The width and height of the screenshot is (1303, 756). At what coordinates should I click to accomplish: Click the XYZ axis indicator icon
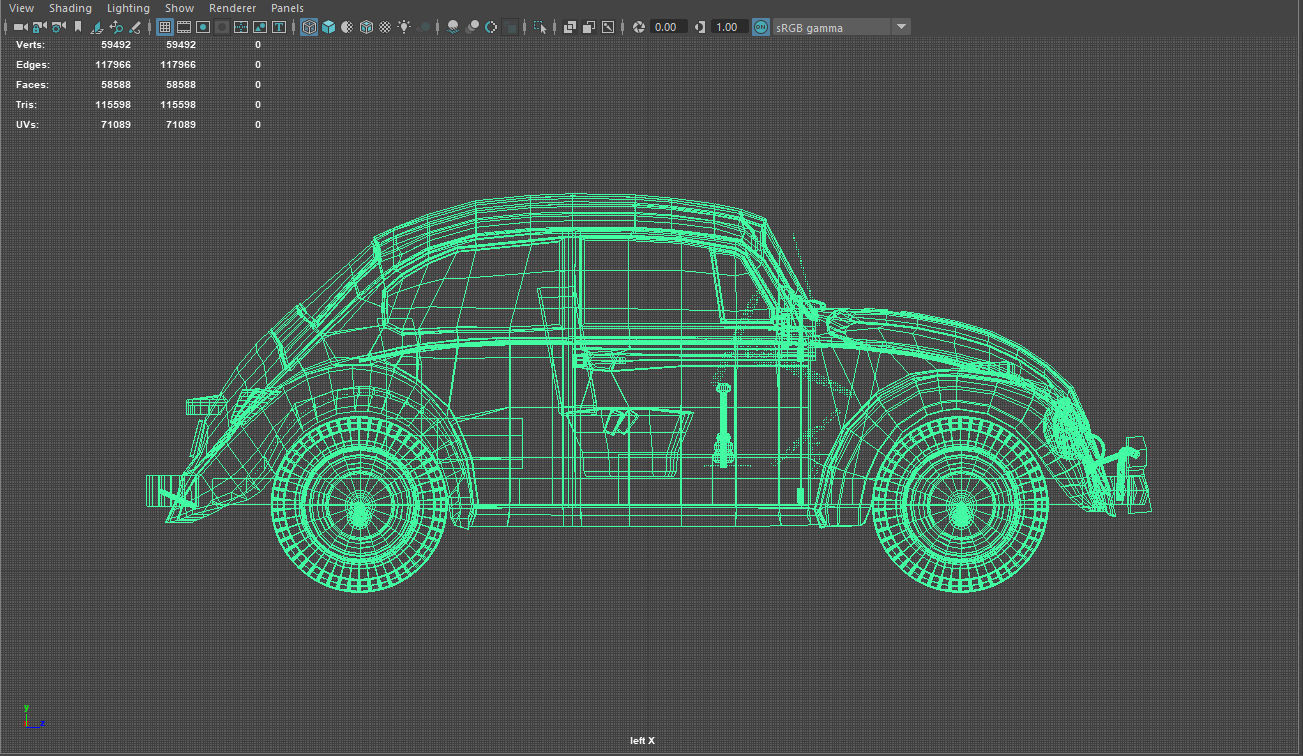(32, 716)
